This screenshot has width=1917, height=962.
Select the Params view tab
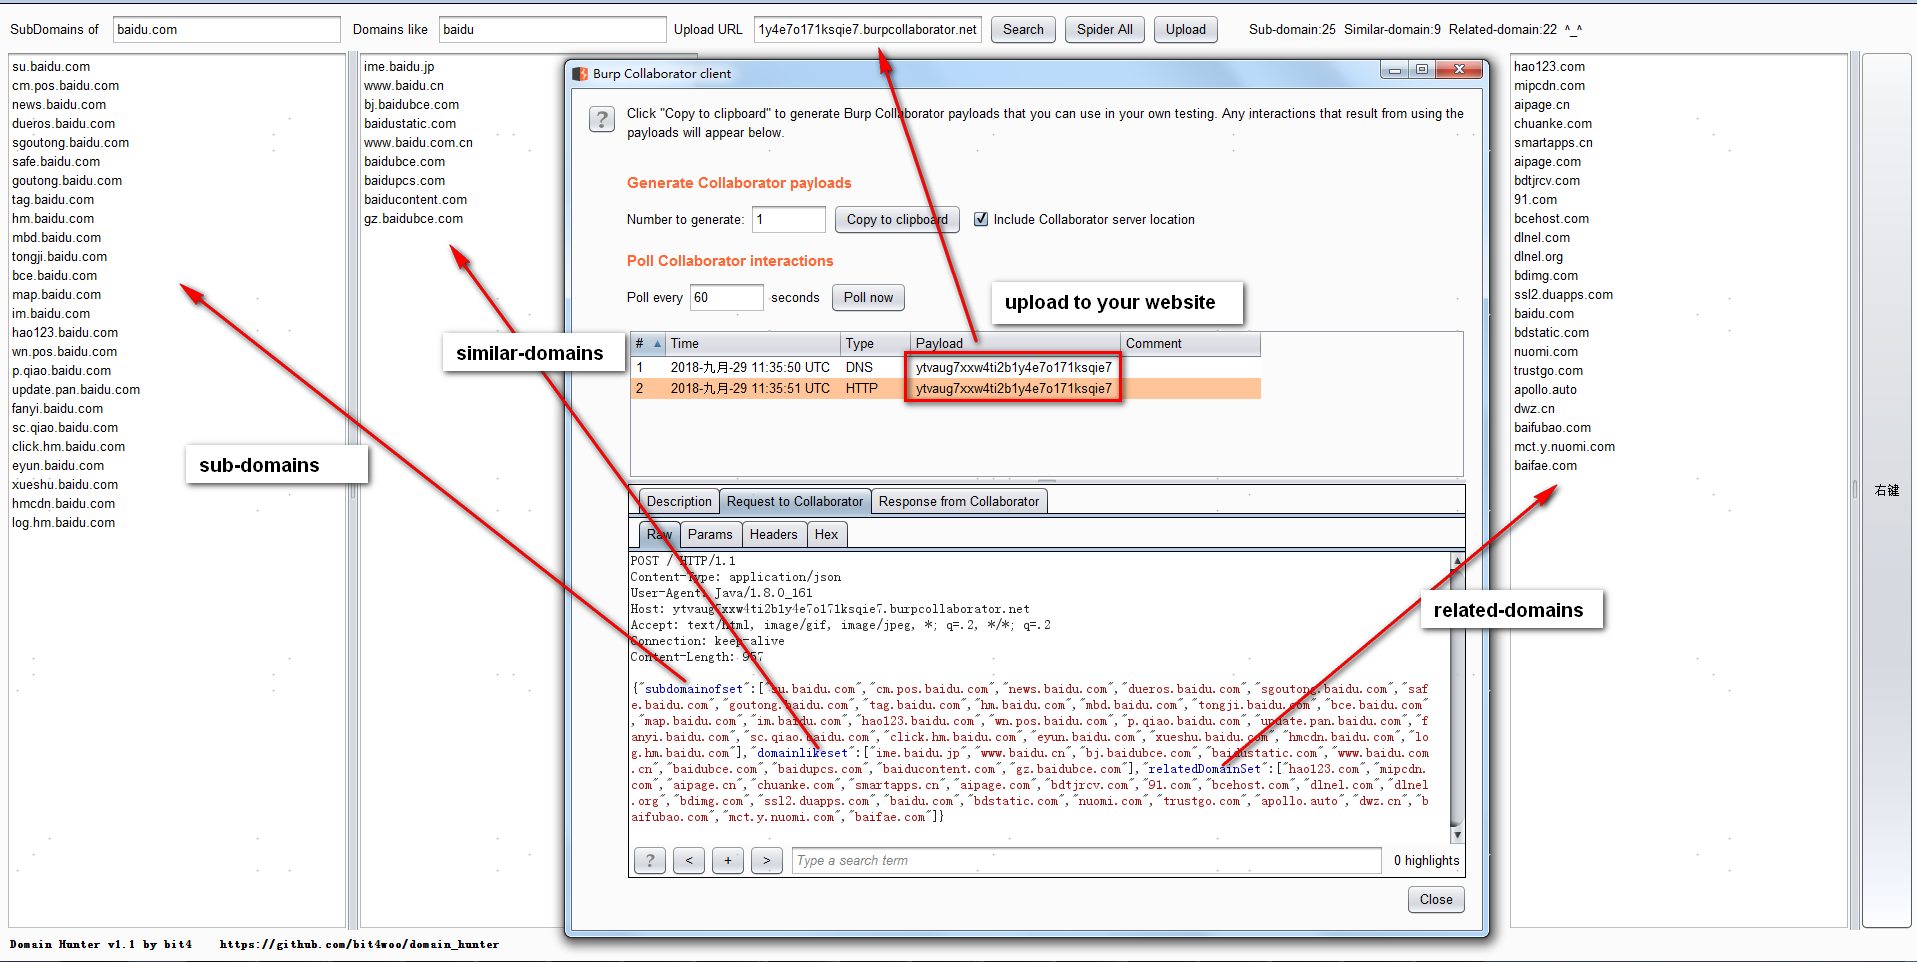pos(710,534)
